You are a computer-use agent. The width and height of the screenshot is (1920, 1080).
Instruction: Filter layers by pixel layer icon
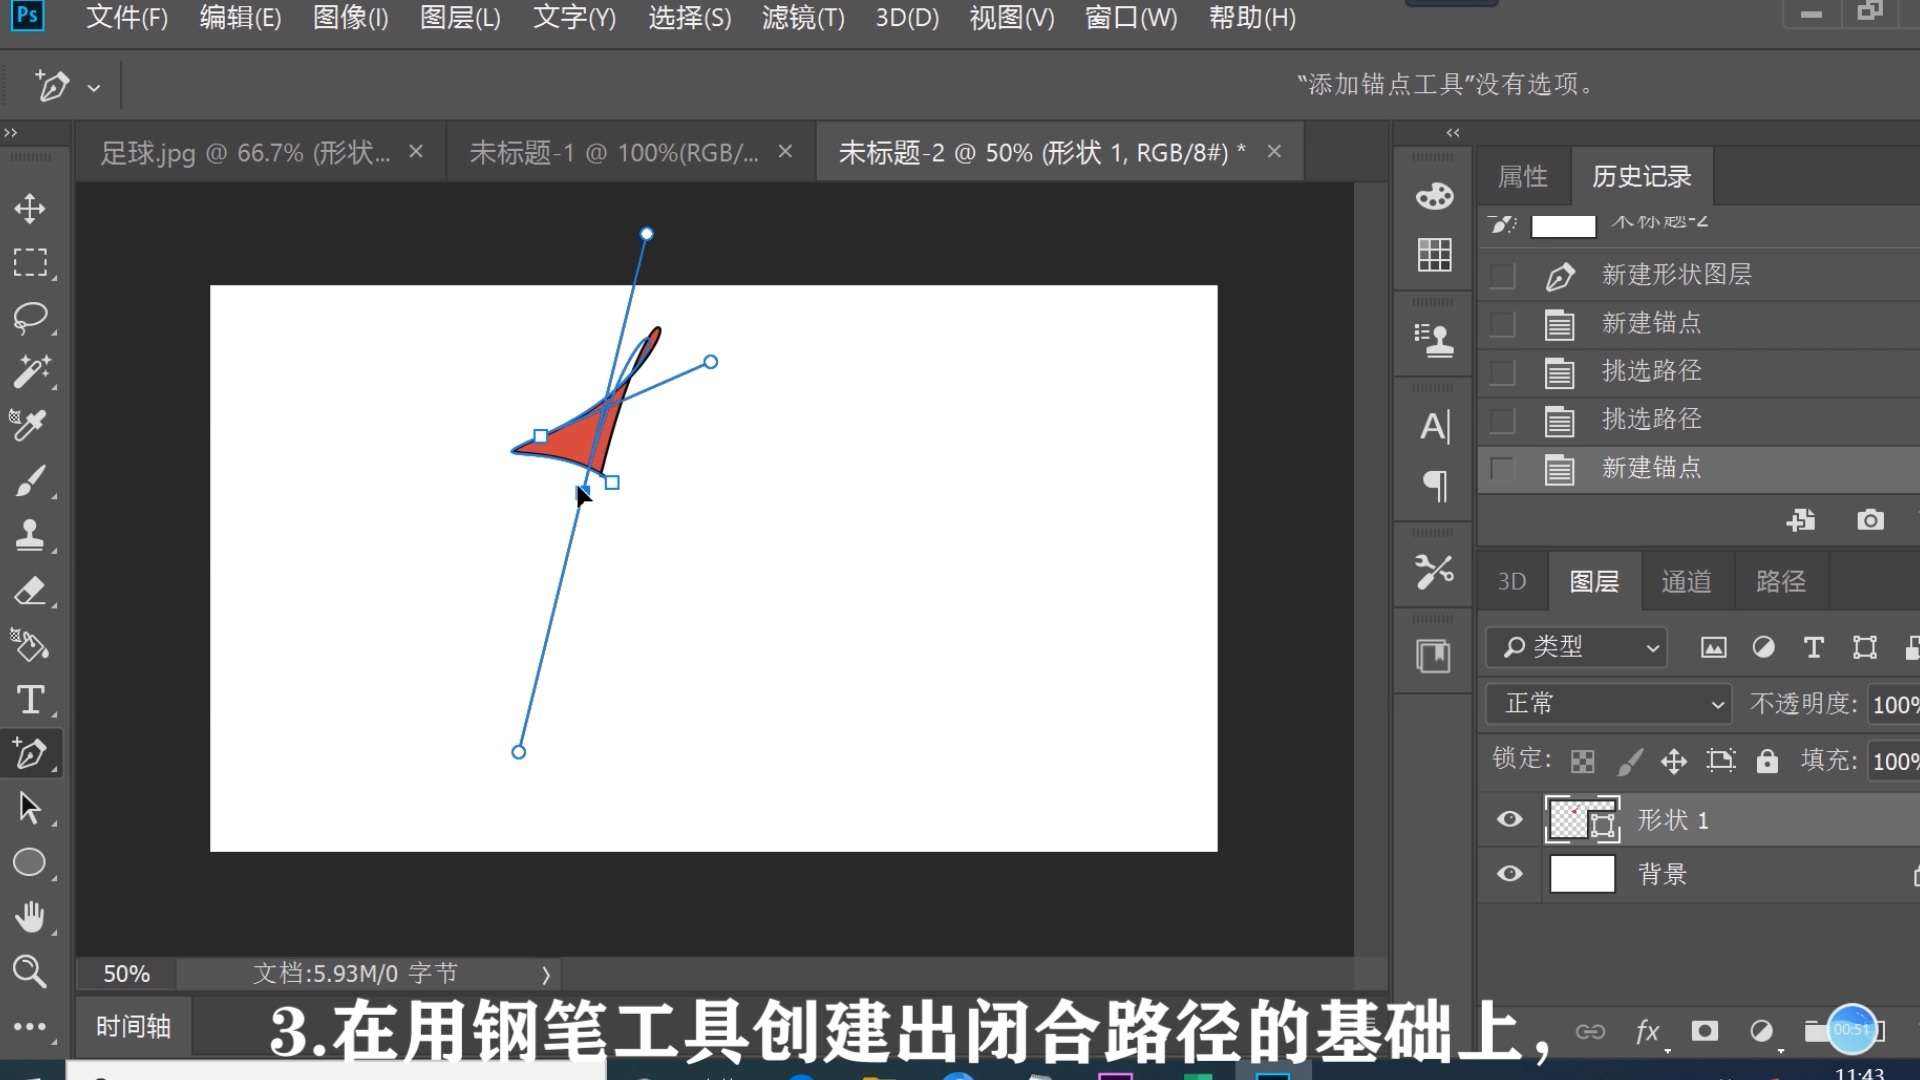click(x=1713, y=648)
